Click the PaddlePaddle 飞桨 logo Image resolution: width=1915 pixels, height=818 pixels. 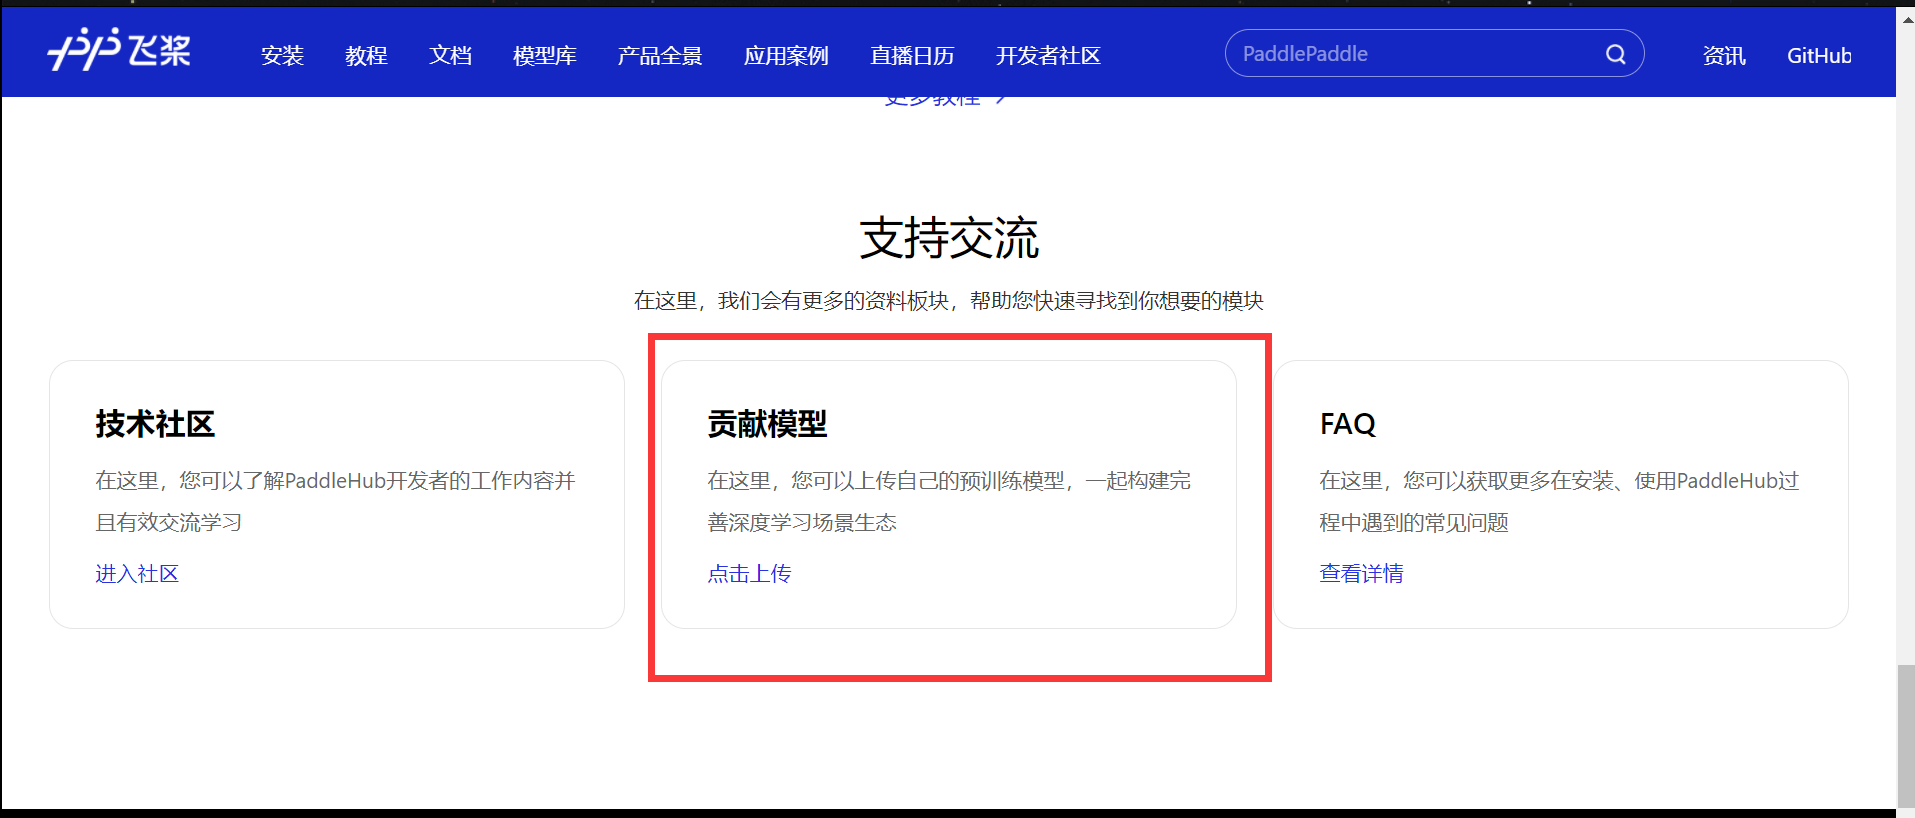(119, 50)
